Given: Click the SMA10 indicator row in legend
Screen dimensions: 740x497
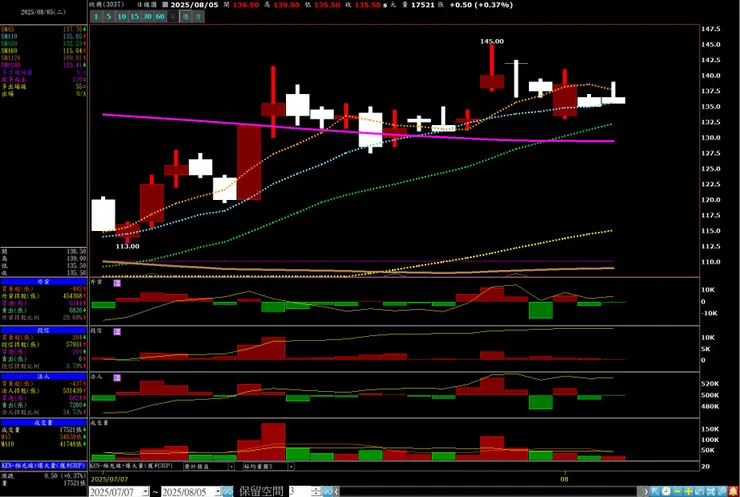Looking at the screenshot, I should click(x=43, y=36).
